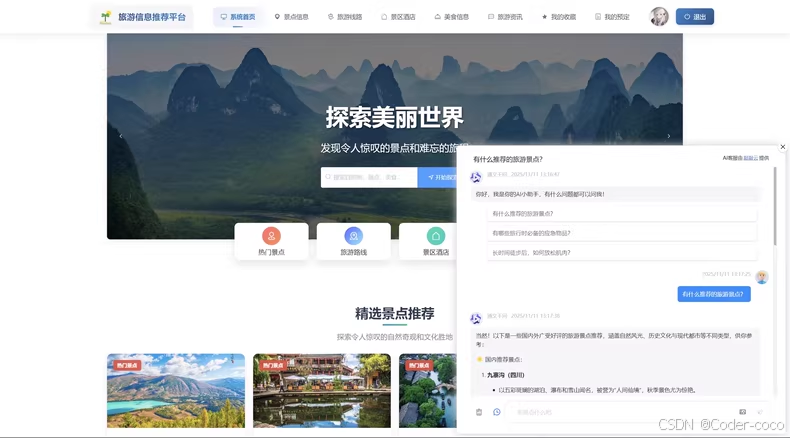
Task: Open the mountain lake attraction thumbnail
Action: [176, 391]
